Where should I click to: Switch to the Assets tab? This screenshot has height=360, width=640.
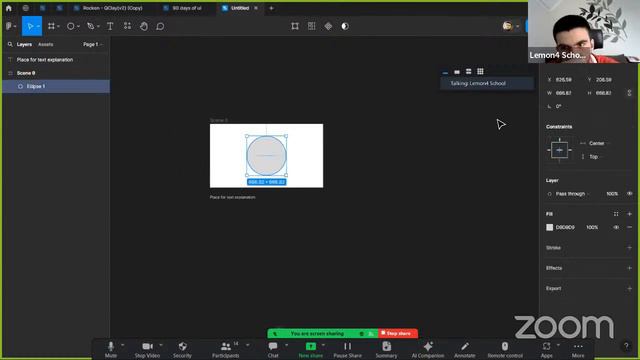point(45,44)
